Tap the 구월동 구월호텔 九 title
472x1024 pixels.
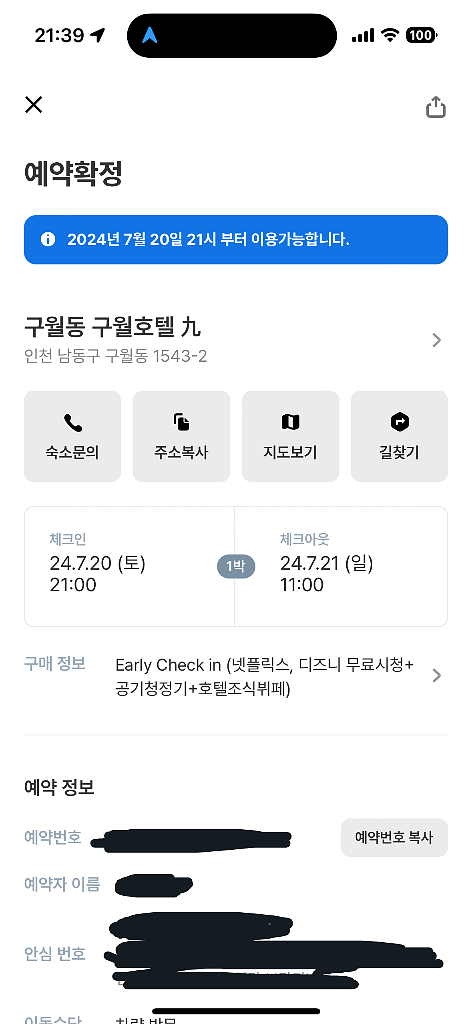pyautogui.click(x=113, y=323)
